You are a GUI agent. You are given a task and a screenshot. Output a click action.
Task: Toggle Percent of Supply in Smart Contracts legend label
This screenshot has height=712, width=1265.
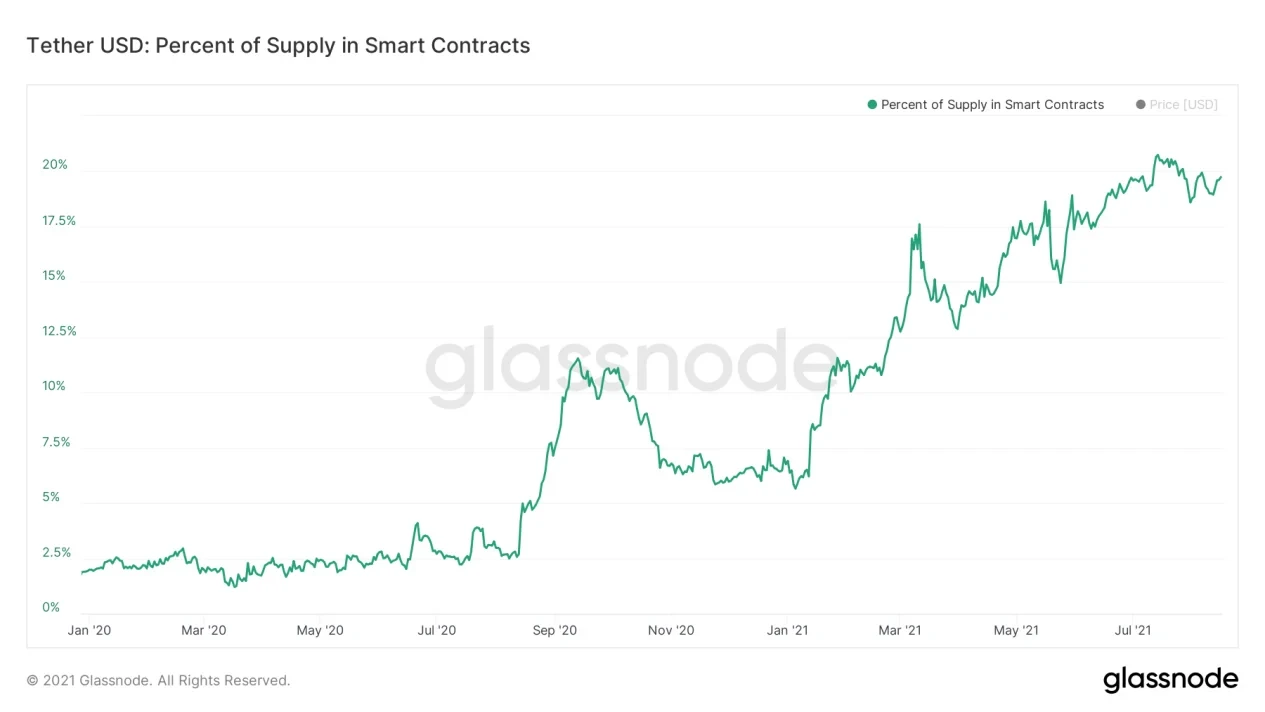coord(992,105)
